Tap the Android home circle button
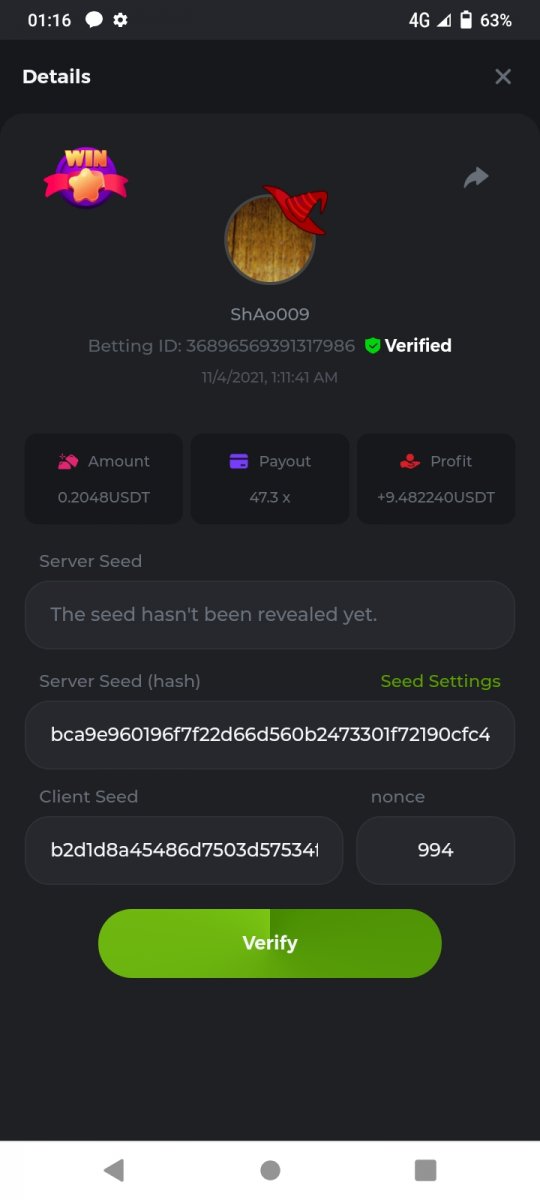This screenshot has height=1200, width=540. point(270,1170)
